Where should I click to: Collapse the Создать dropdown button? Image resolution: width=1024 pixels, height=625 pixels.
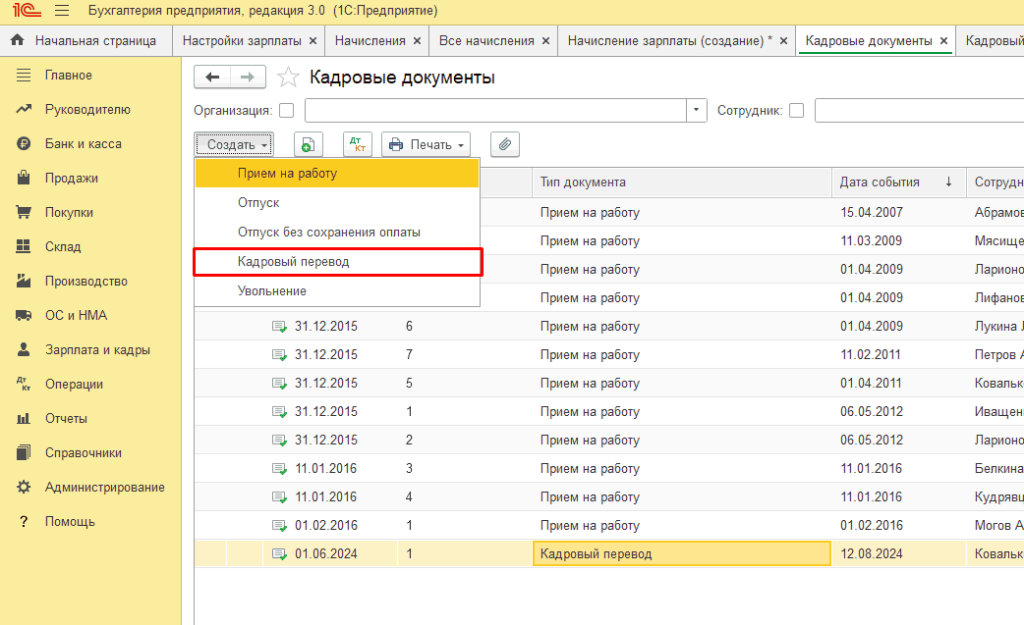[234, 145]
